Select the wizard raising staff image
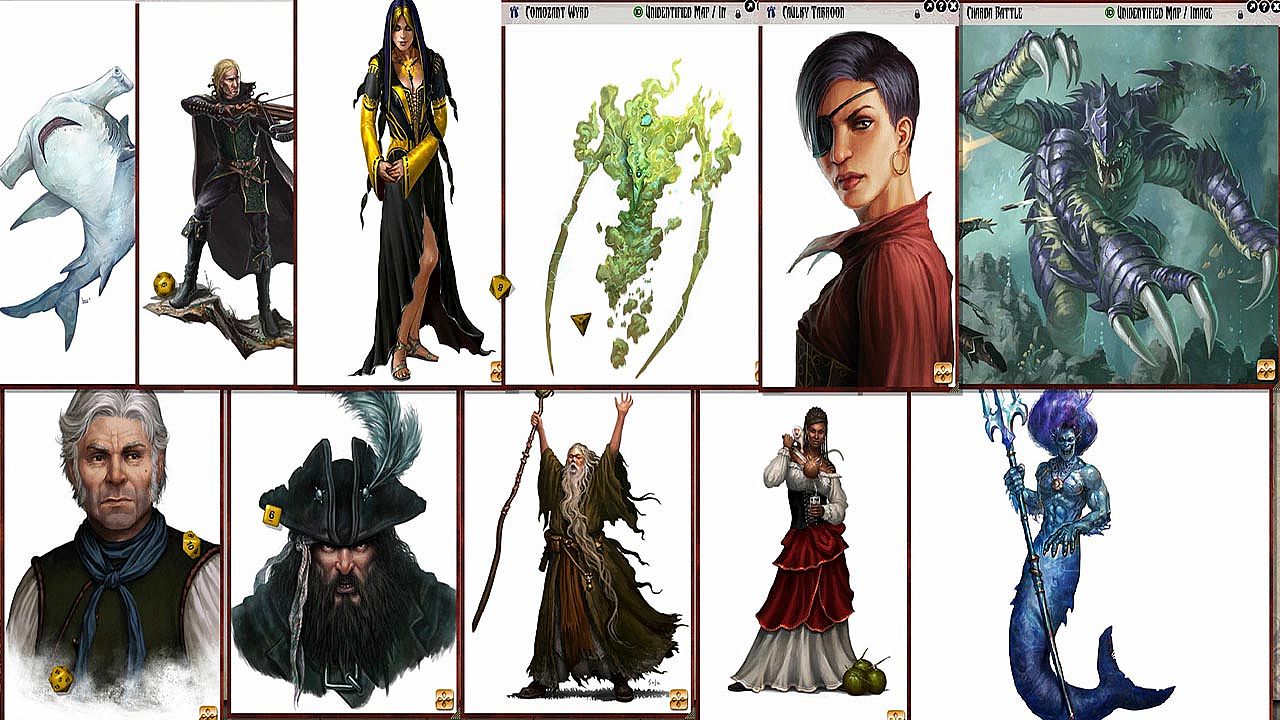The width and height of the screenshot is (1280, 720). tap(578, 552)
